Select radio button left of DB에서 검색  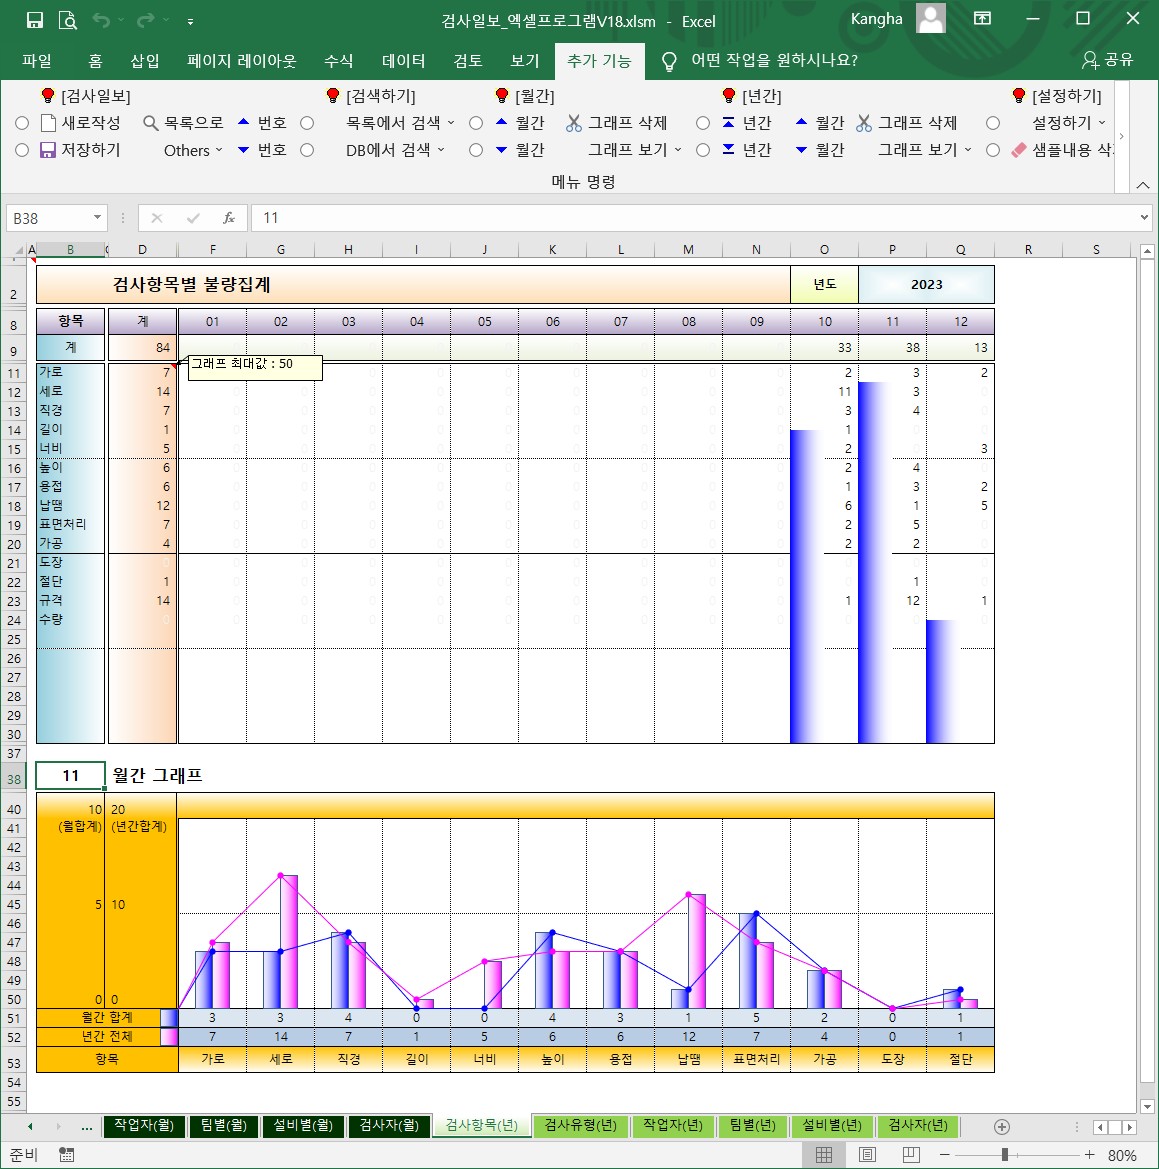(307, 150)
